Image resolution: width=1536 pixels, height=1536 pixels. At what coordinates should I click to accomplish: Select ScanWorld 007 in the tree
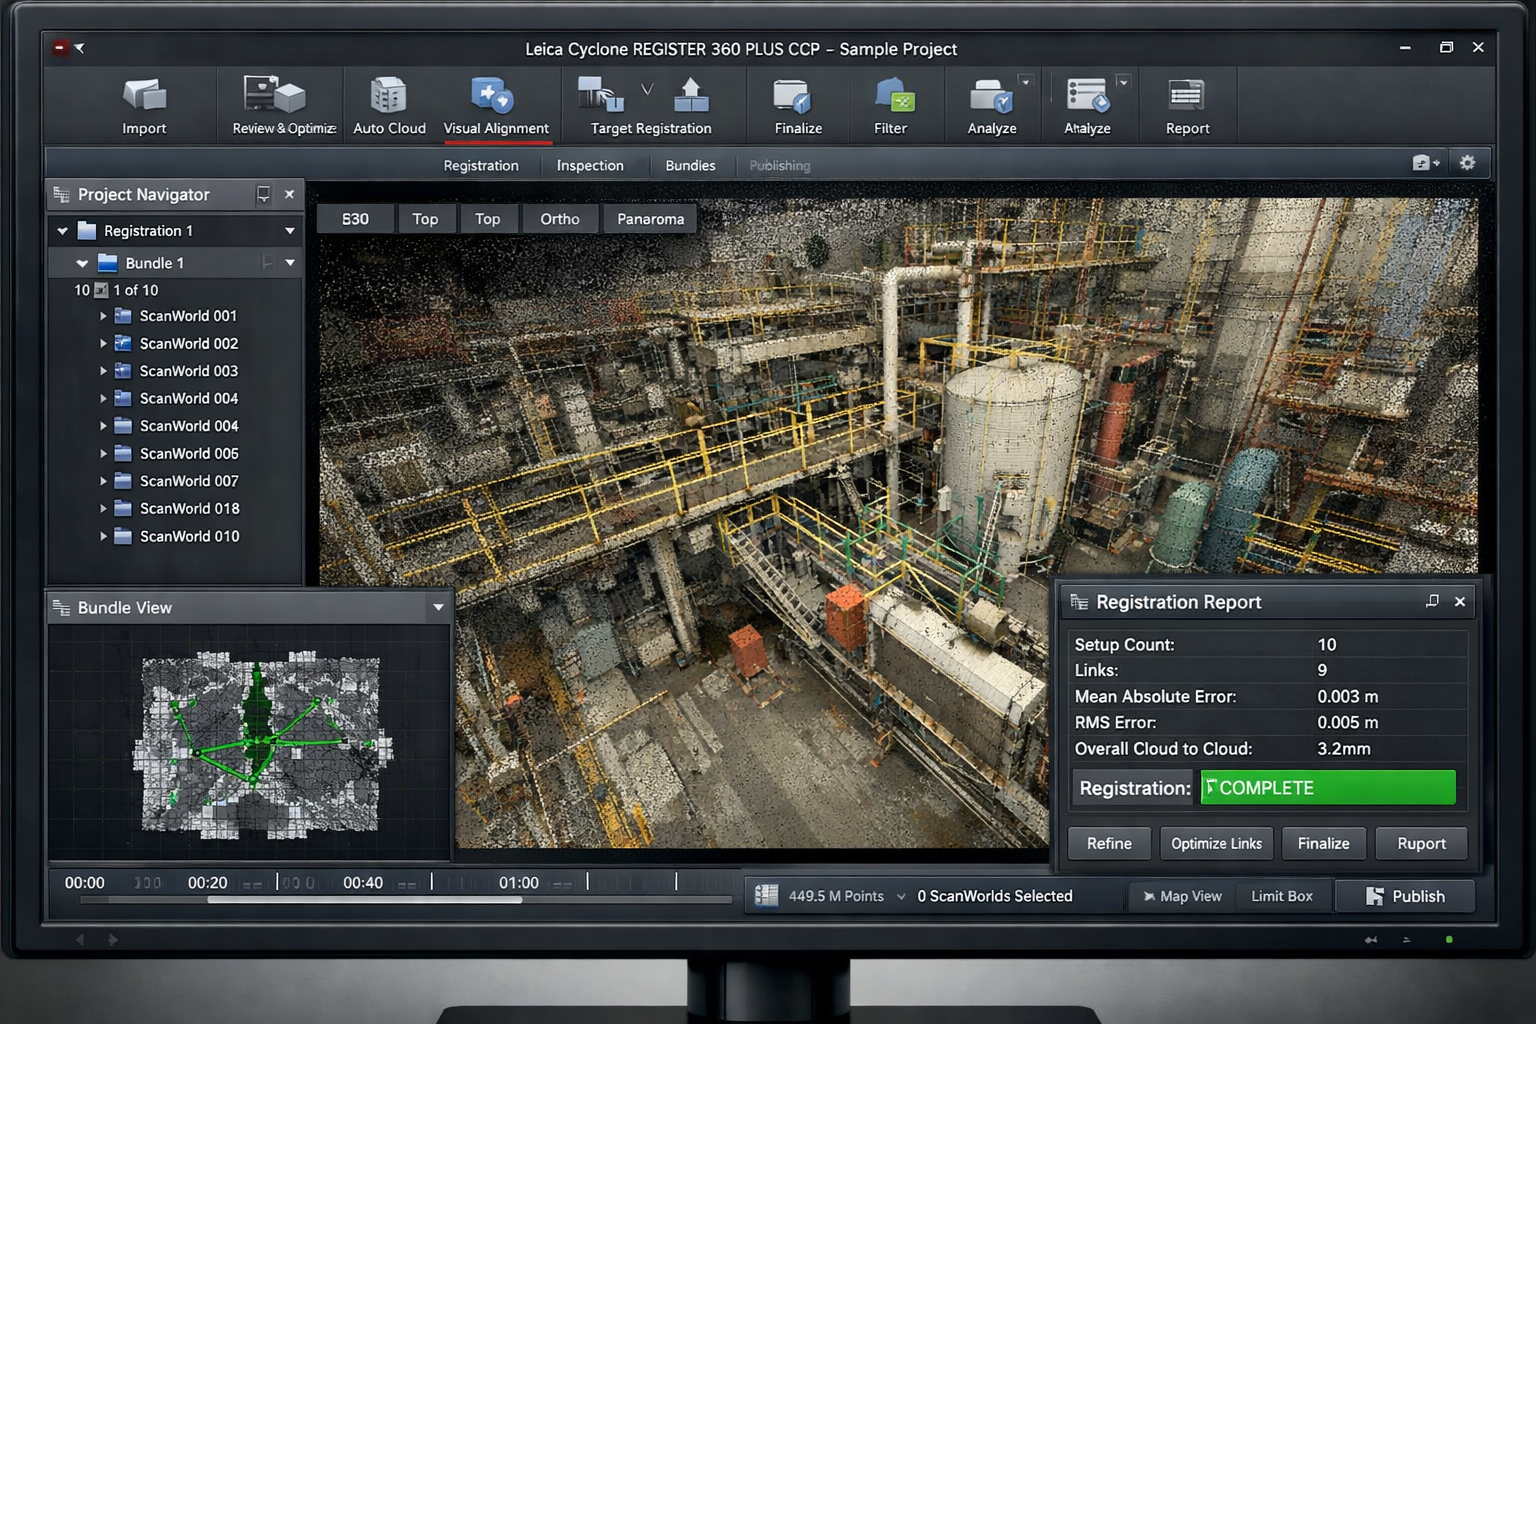coord(189,481)
